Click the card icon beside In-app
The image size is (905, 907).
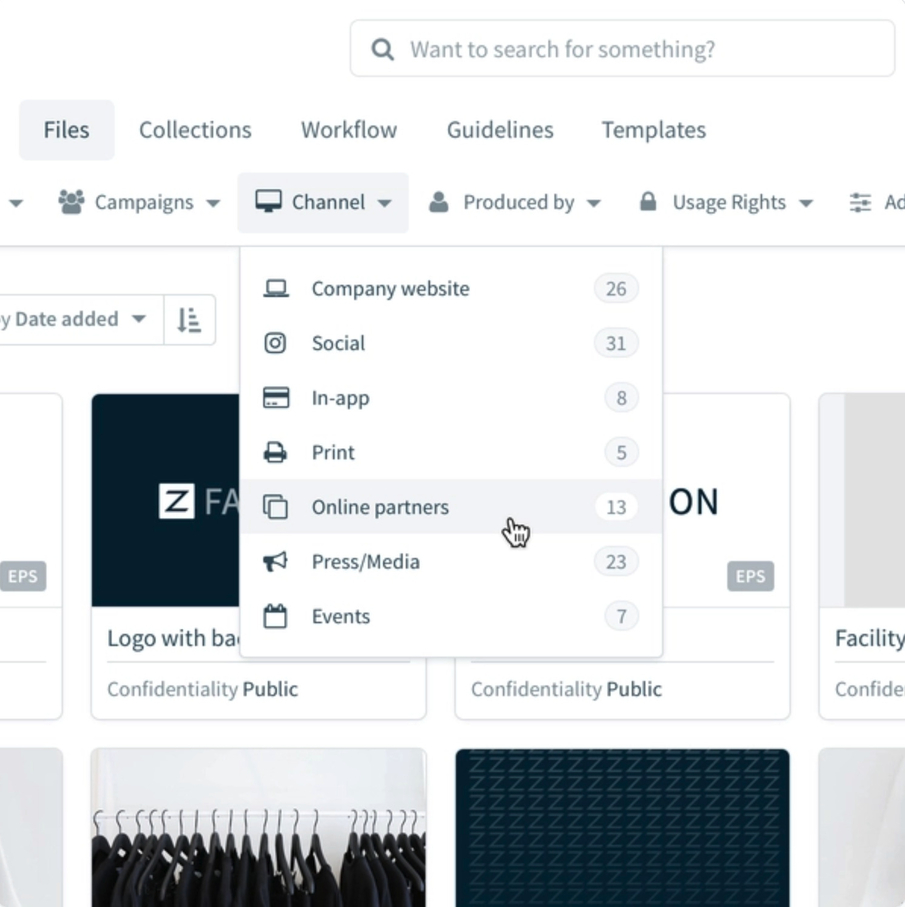click(x=276, y=397)
